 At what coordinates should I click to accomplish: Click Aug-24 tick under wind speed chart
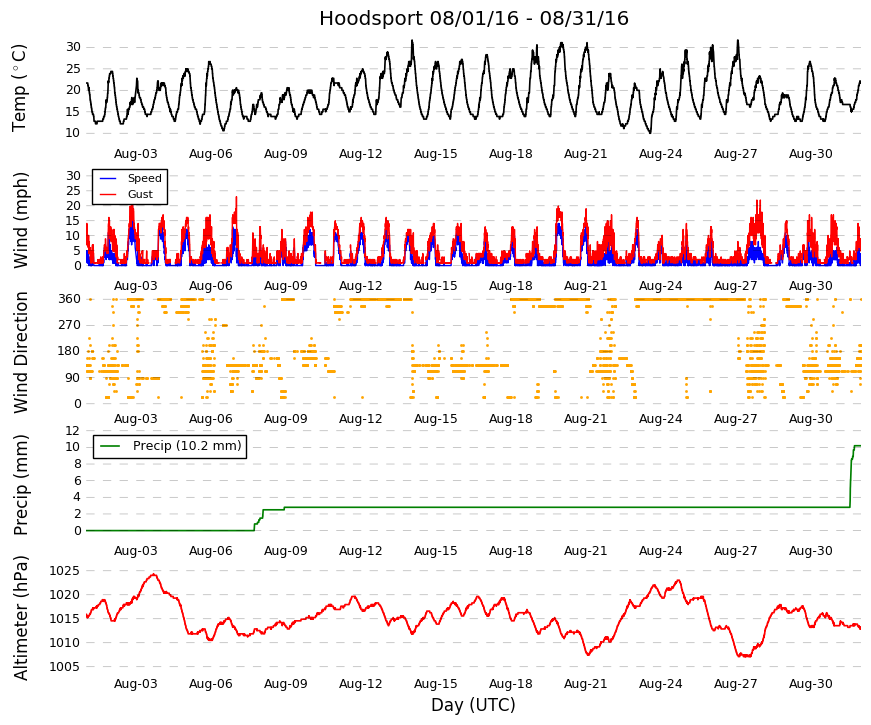(660, 286)
